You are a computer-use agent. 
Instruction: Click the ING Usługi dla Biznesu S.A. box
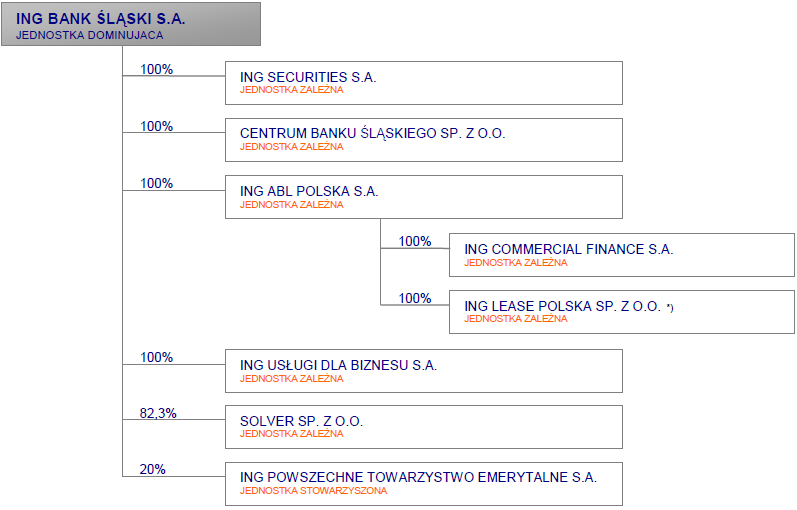click(x=424, y=371)
